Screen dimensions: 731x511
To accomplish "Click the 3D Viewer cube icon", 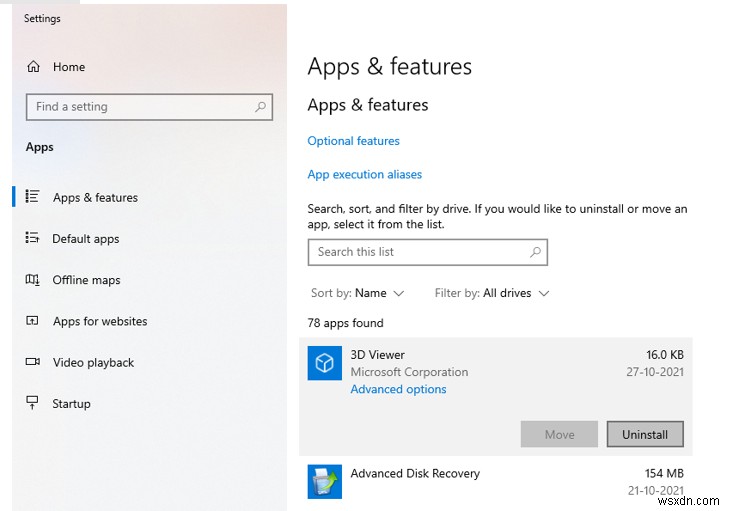I will pyautogui.click(x=324, y=364).
